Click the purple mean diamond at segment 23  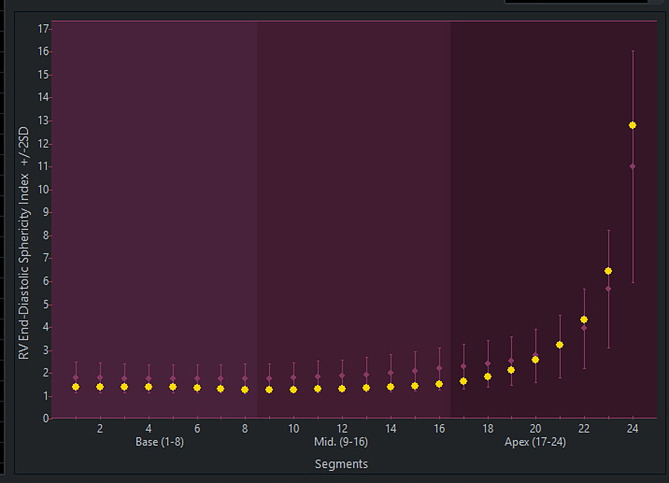(x=608, y=289)
